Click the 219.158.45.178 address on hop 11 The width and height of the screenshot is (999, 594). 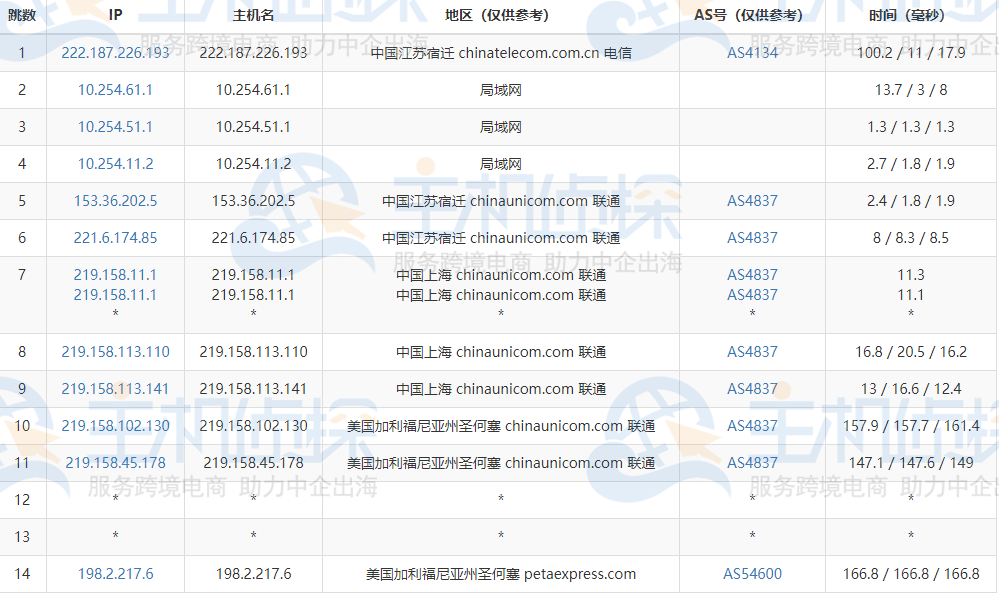[x=115, y=463]
